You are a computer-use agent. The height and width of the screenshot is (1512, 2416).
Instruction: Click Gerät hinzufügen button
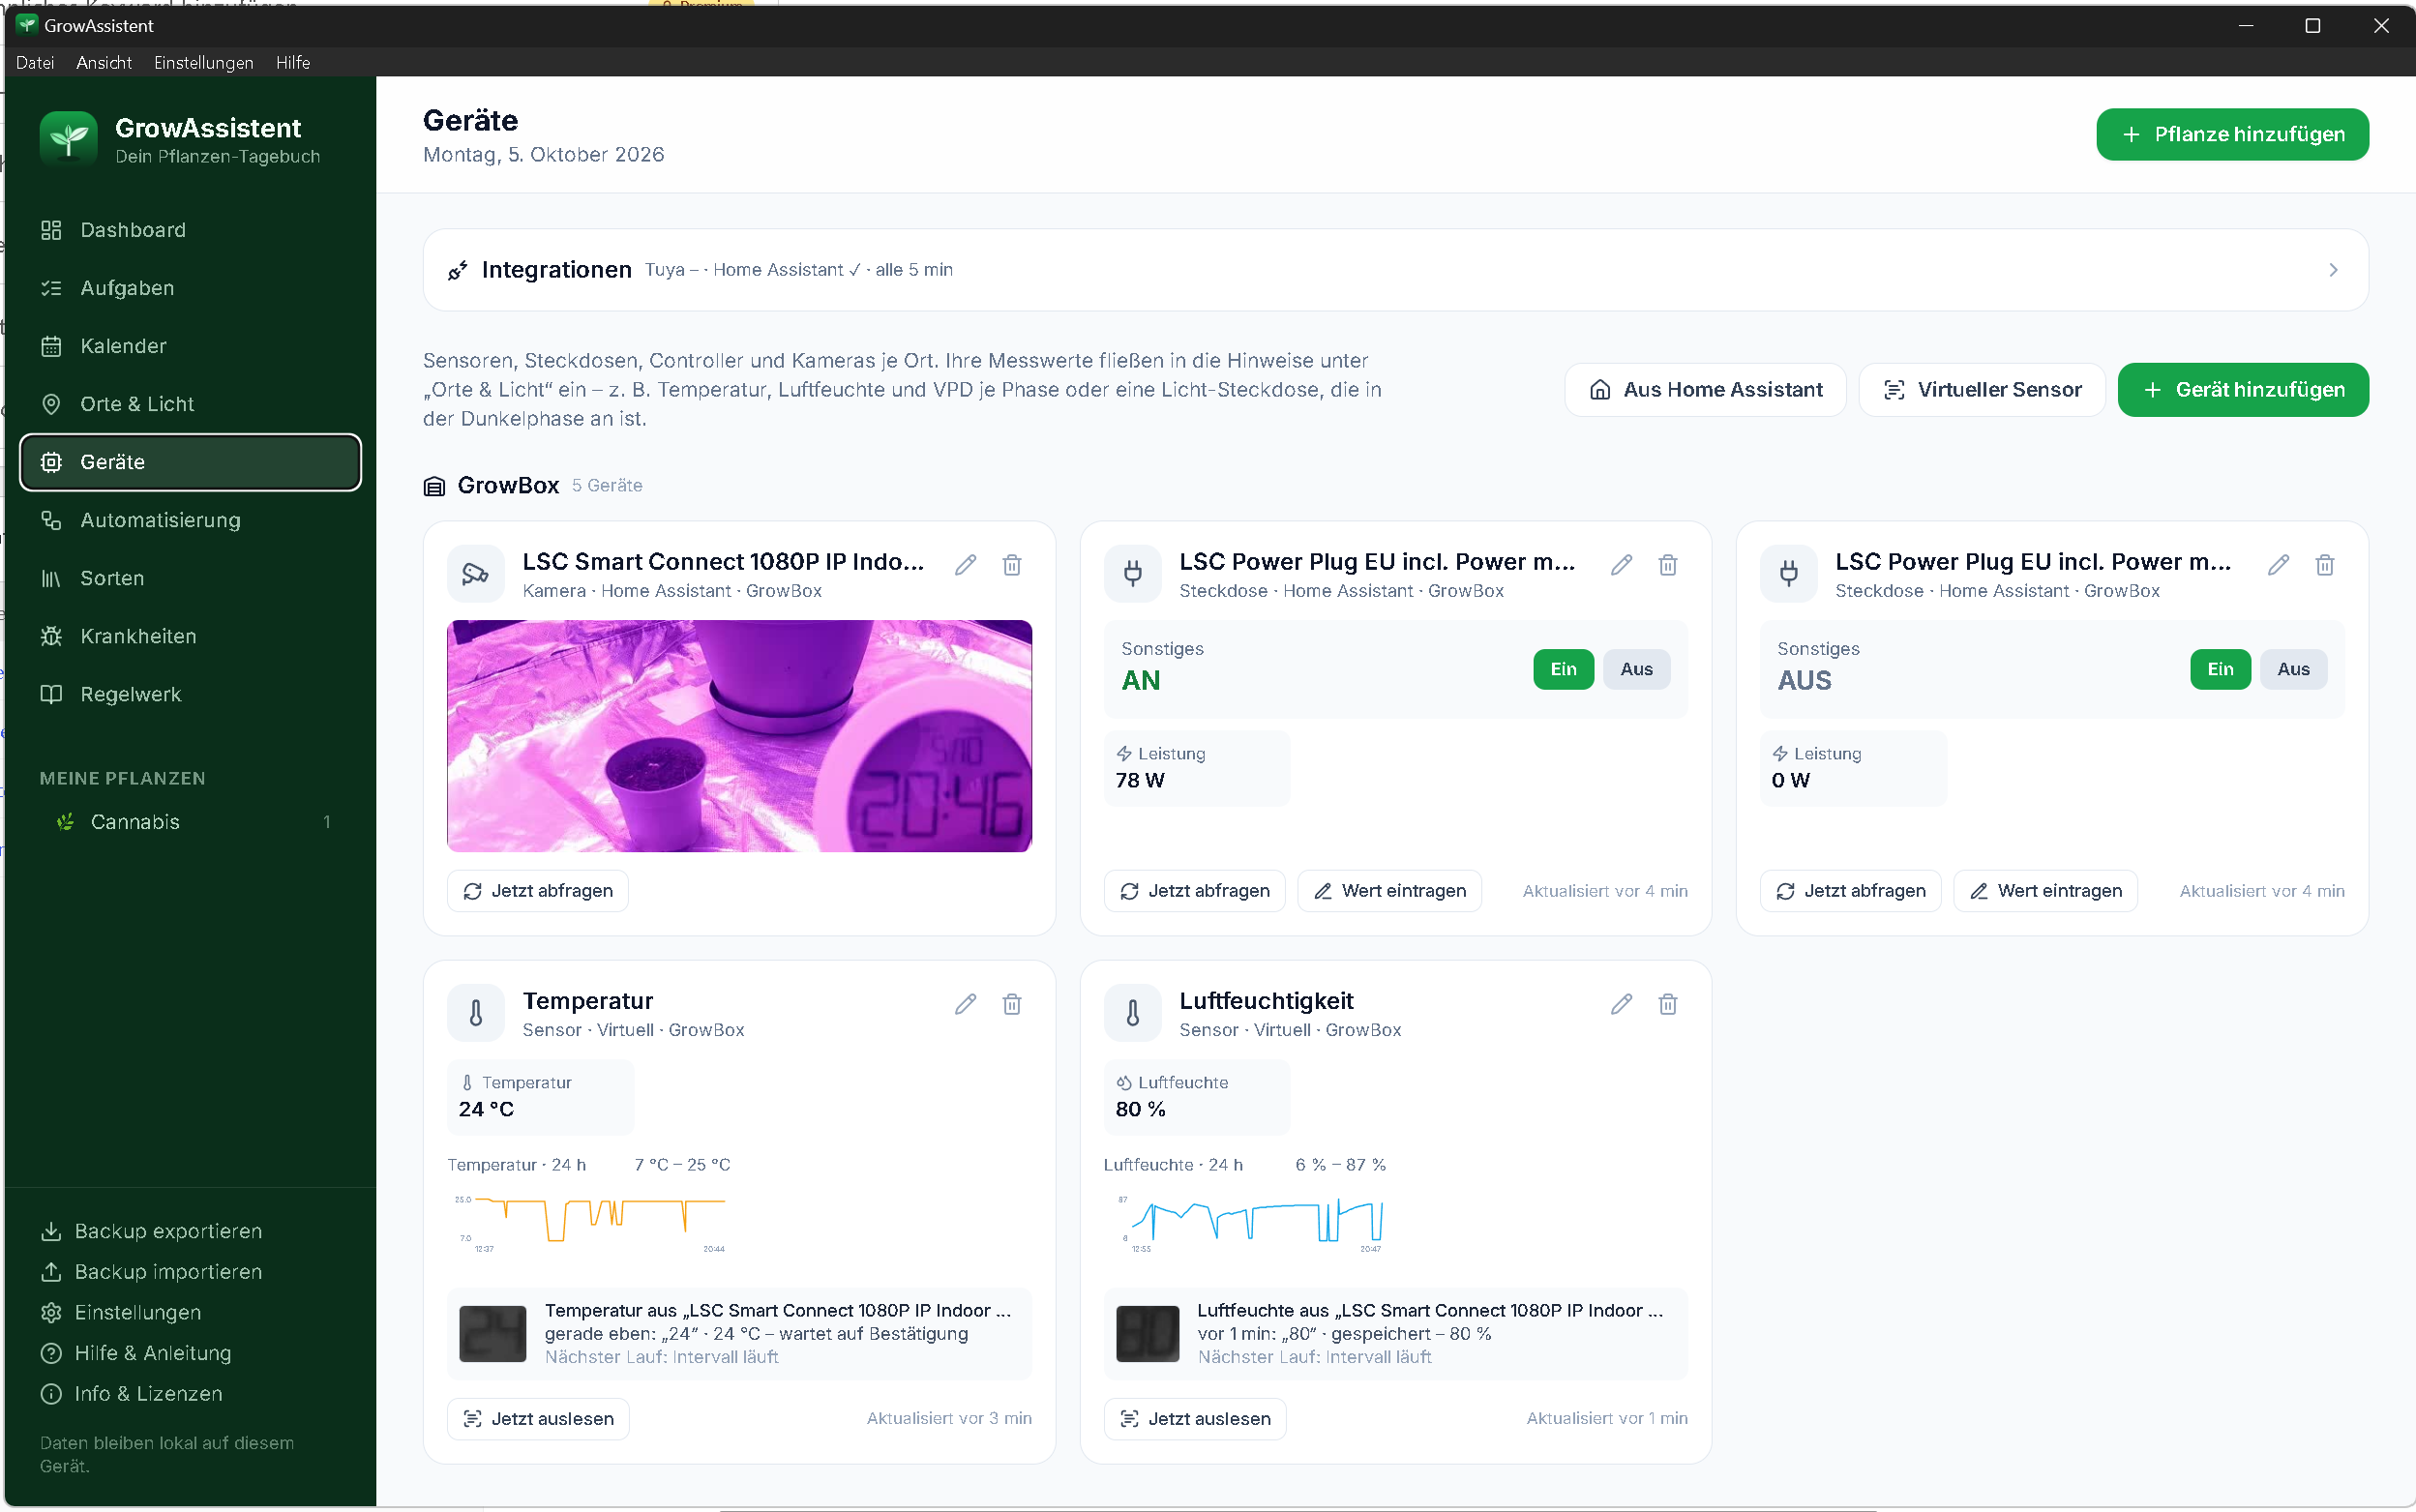[x=2243, y=390]
